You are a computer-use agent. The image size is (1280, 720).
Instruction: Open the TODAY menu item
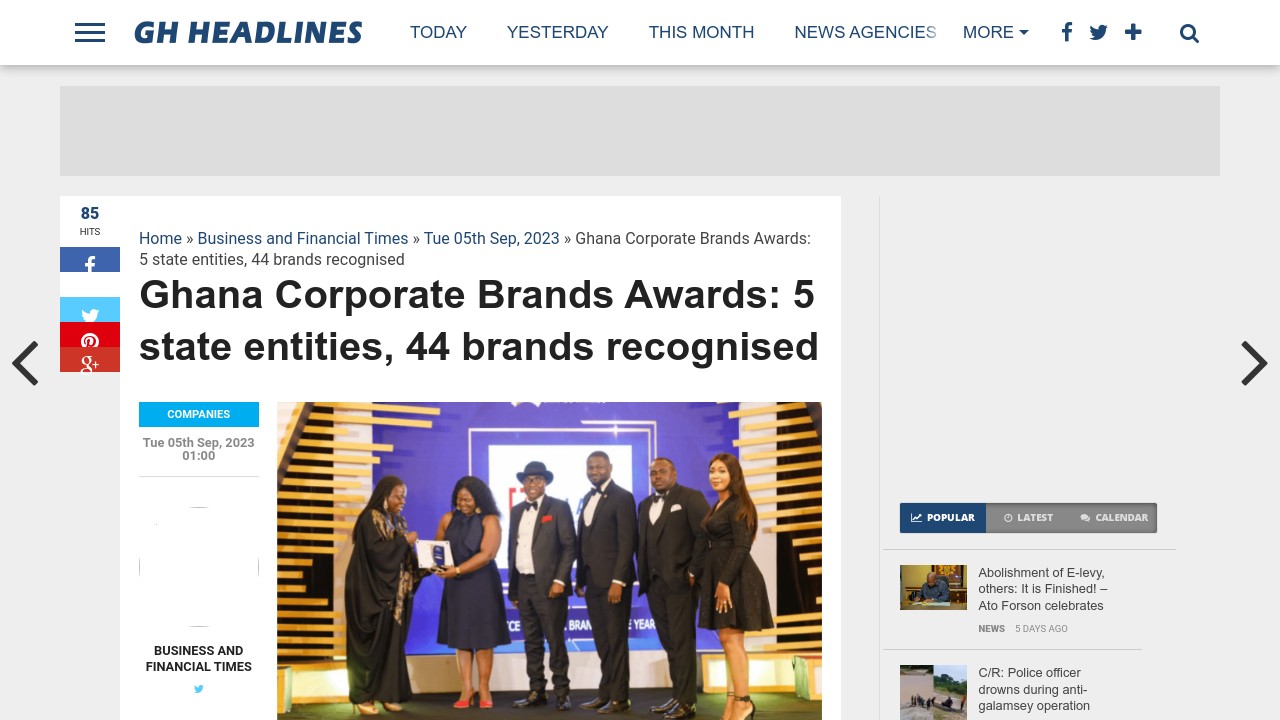(x=438, y=32)
